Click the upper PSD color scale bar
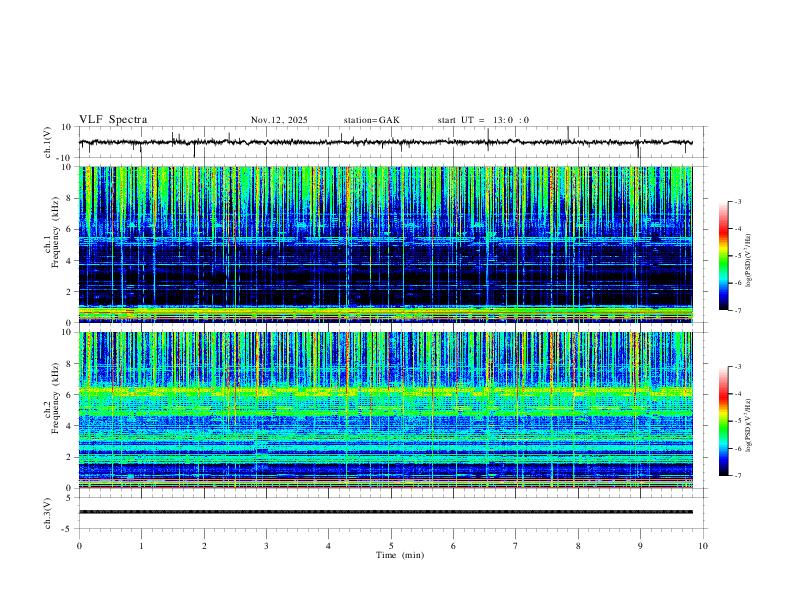Screen dimensions: 792x612 [x=724, y=256]
